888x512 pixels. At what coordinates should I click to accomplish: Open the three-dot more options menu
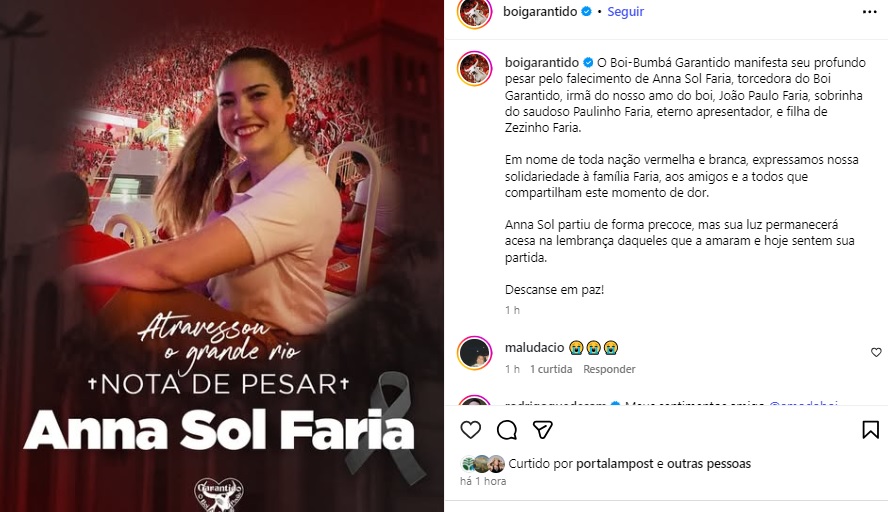click(x=869, y=12)
